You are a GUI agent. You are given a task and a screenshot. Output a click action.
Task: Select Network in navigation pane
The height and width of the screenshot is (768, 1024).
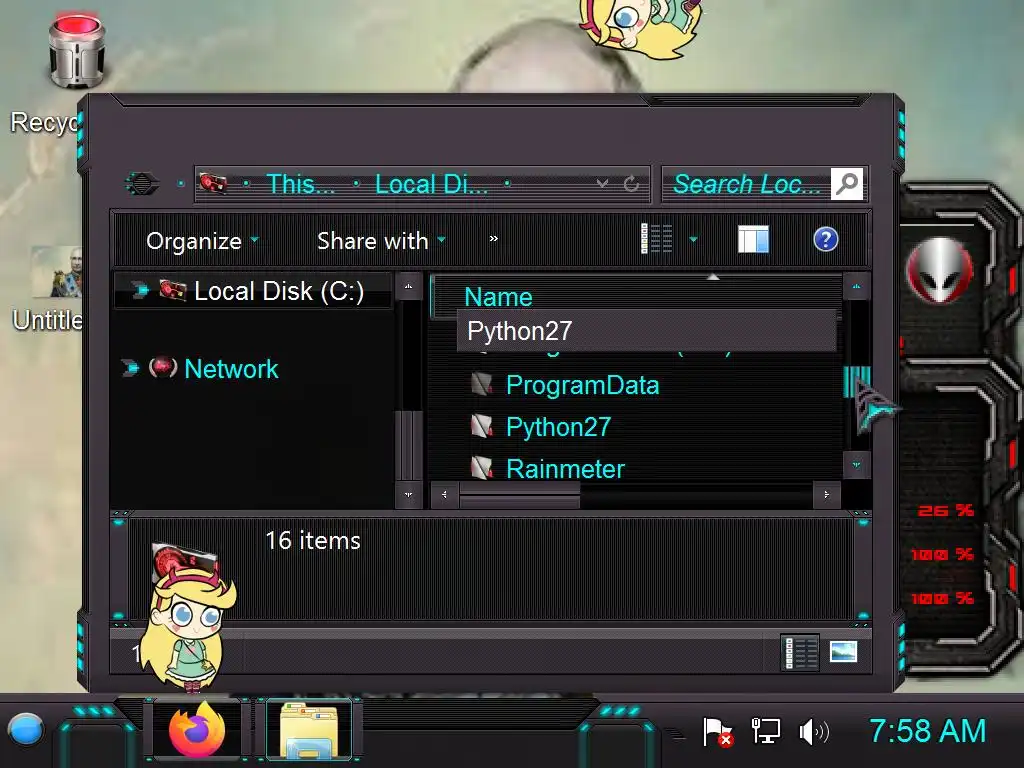[x=231, y=369]
